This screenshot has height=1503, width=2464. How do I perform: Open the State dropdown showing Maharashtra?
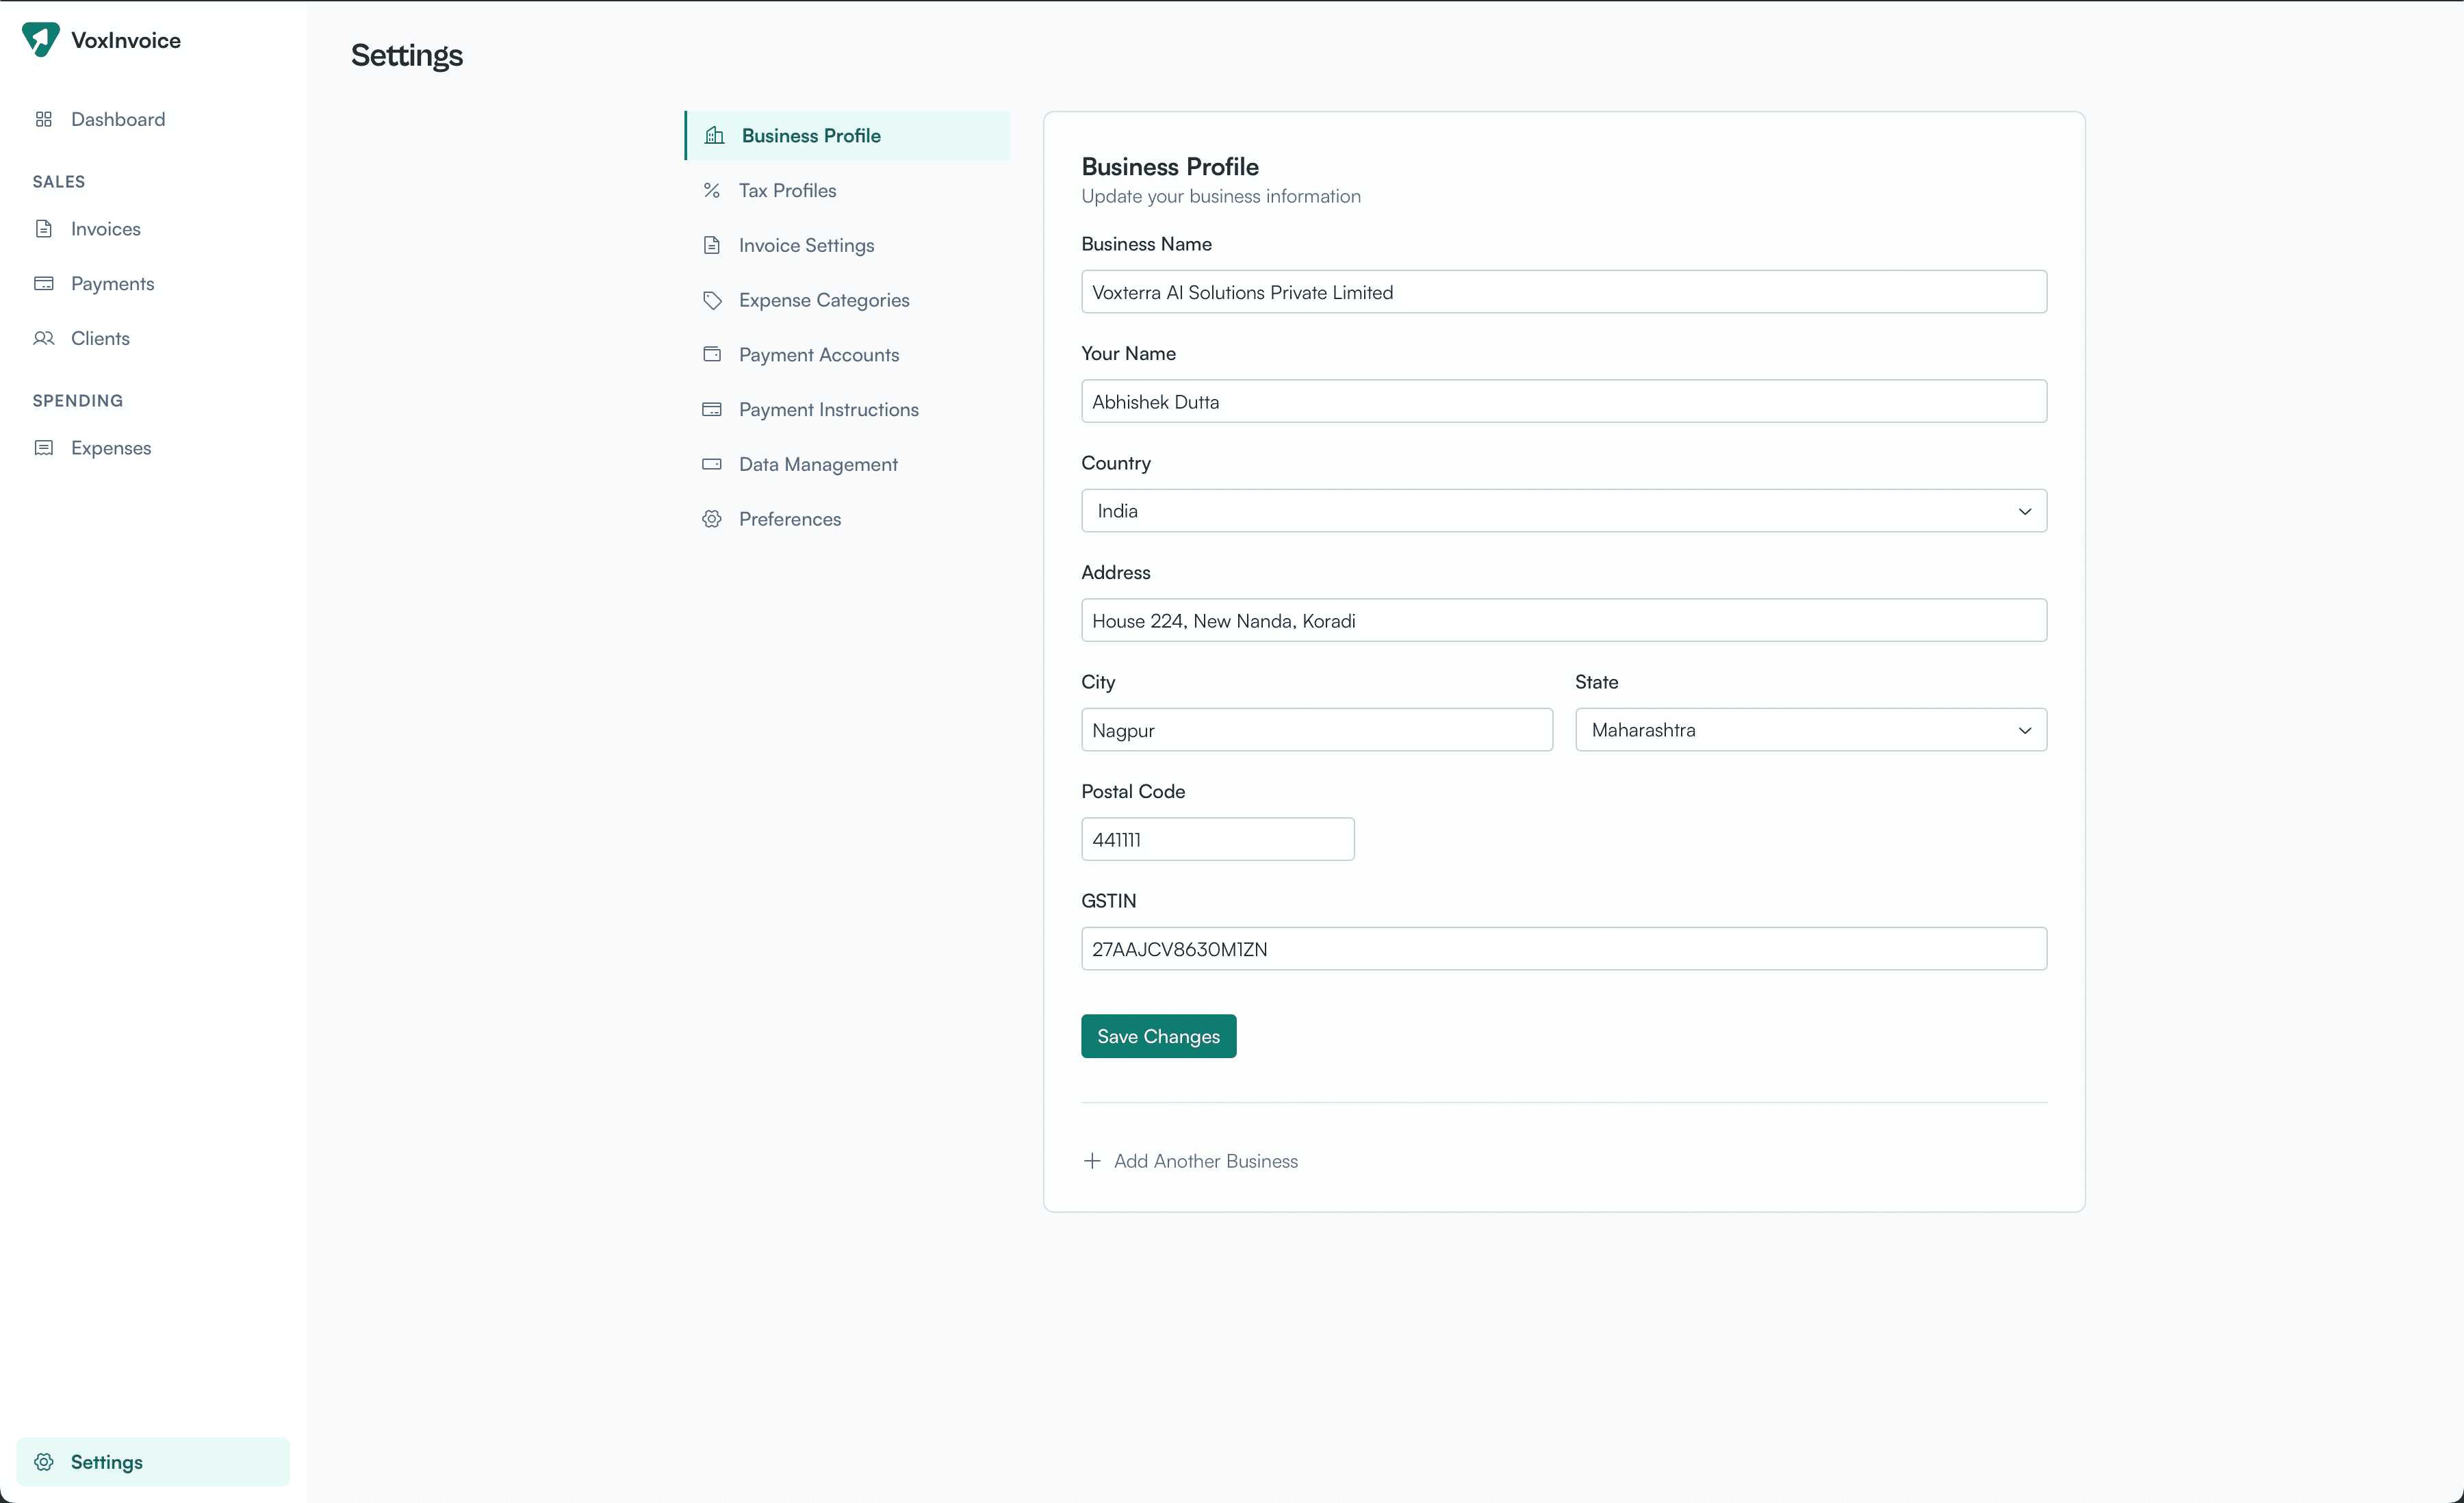pos(1810,729)
